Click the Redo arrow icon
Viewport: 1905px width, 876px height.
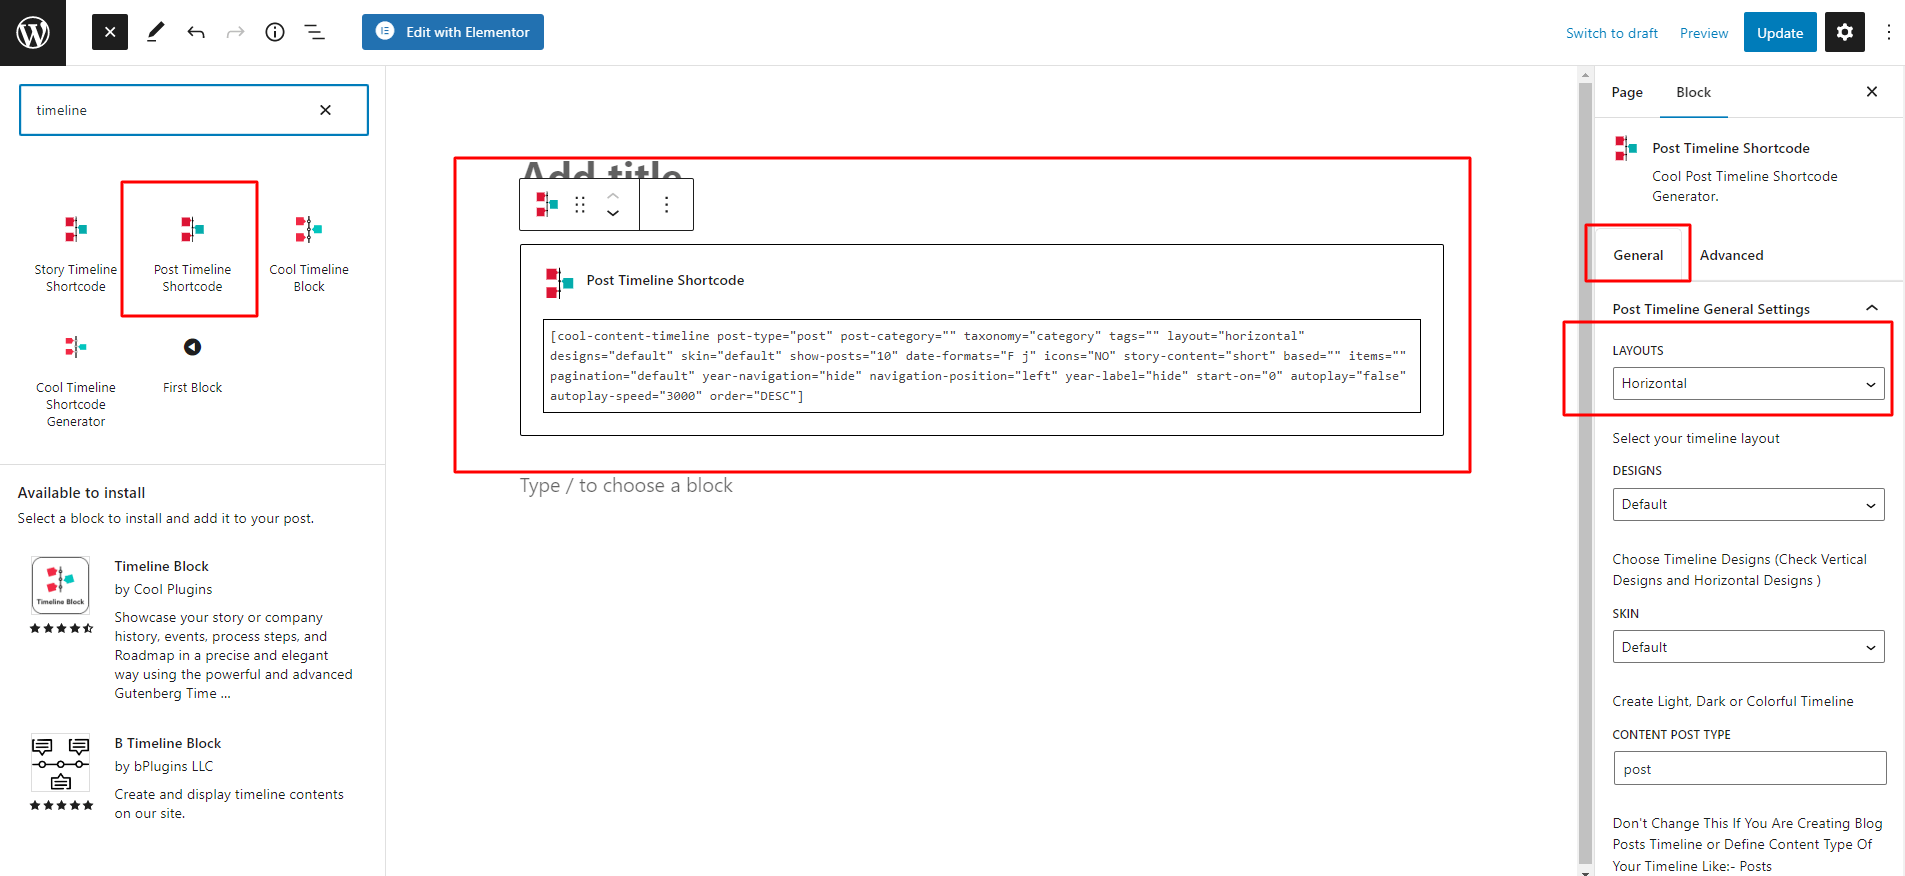[x=235, y=32]
